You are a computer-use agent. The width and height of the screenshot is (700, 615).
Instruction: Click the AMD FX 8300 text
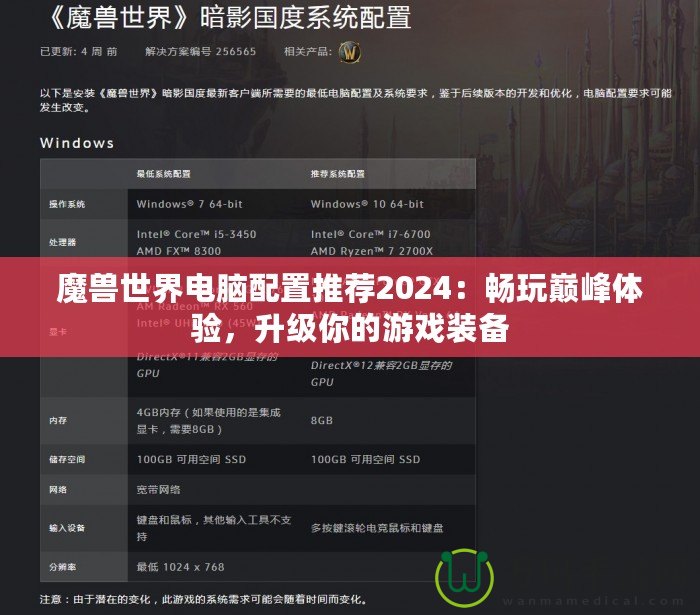[179, 251]
